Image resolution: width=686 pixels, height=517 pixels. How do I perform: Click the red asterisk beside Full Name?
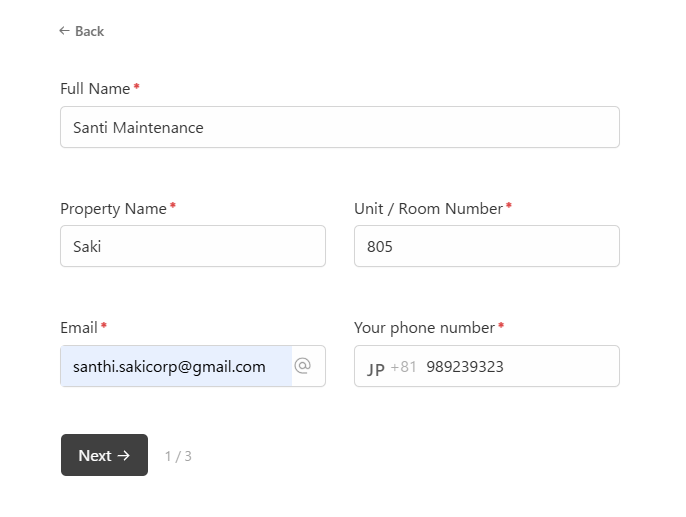pyautogui.click(x=136, y=88)
